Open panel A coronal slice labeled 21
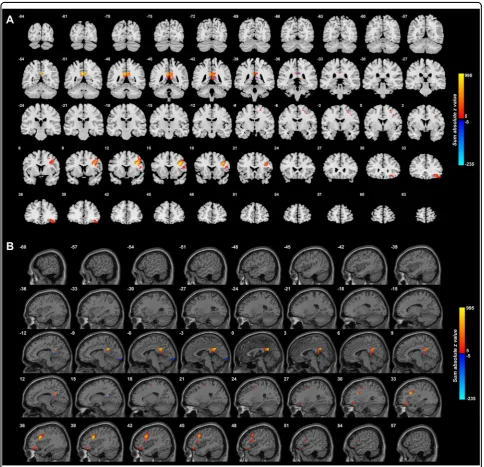484x467 pixels. tap(255, 167)
